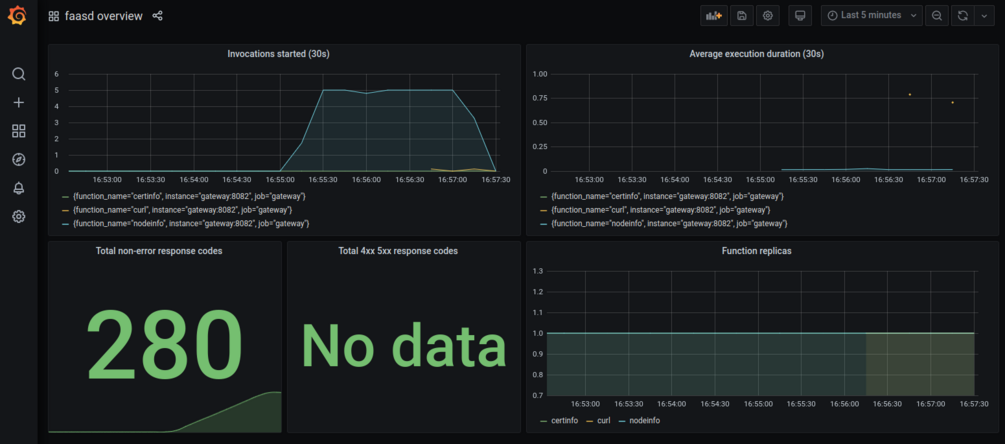Click the Add panel toolbar icon

pyautogui.click(x=713, y=16)
